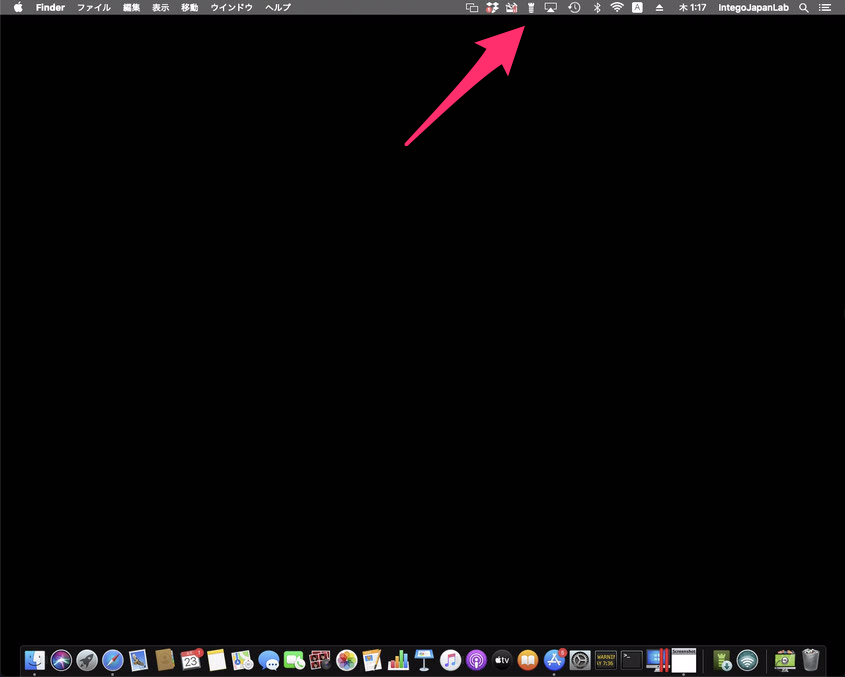845x677 pixels.
Task: Open Pages icon in Dock
Action: 372,660
